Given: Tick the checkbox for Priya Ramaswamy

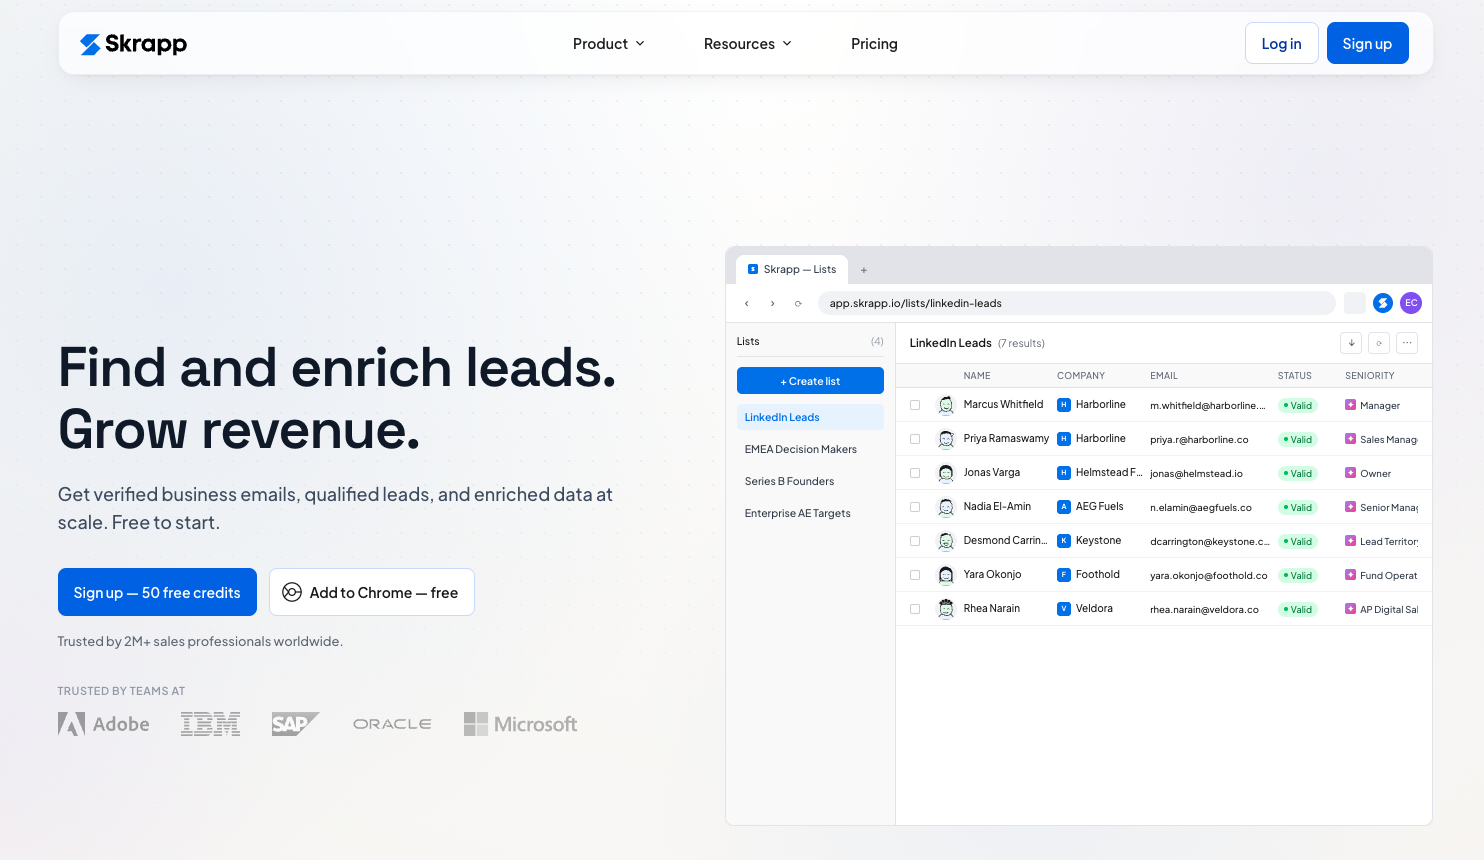Looking at the screenshot, I should tap(915, 439).
